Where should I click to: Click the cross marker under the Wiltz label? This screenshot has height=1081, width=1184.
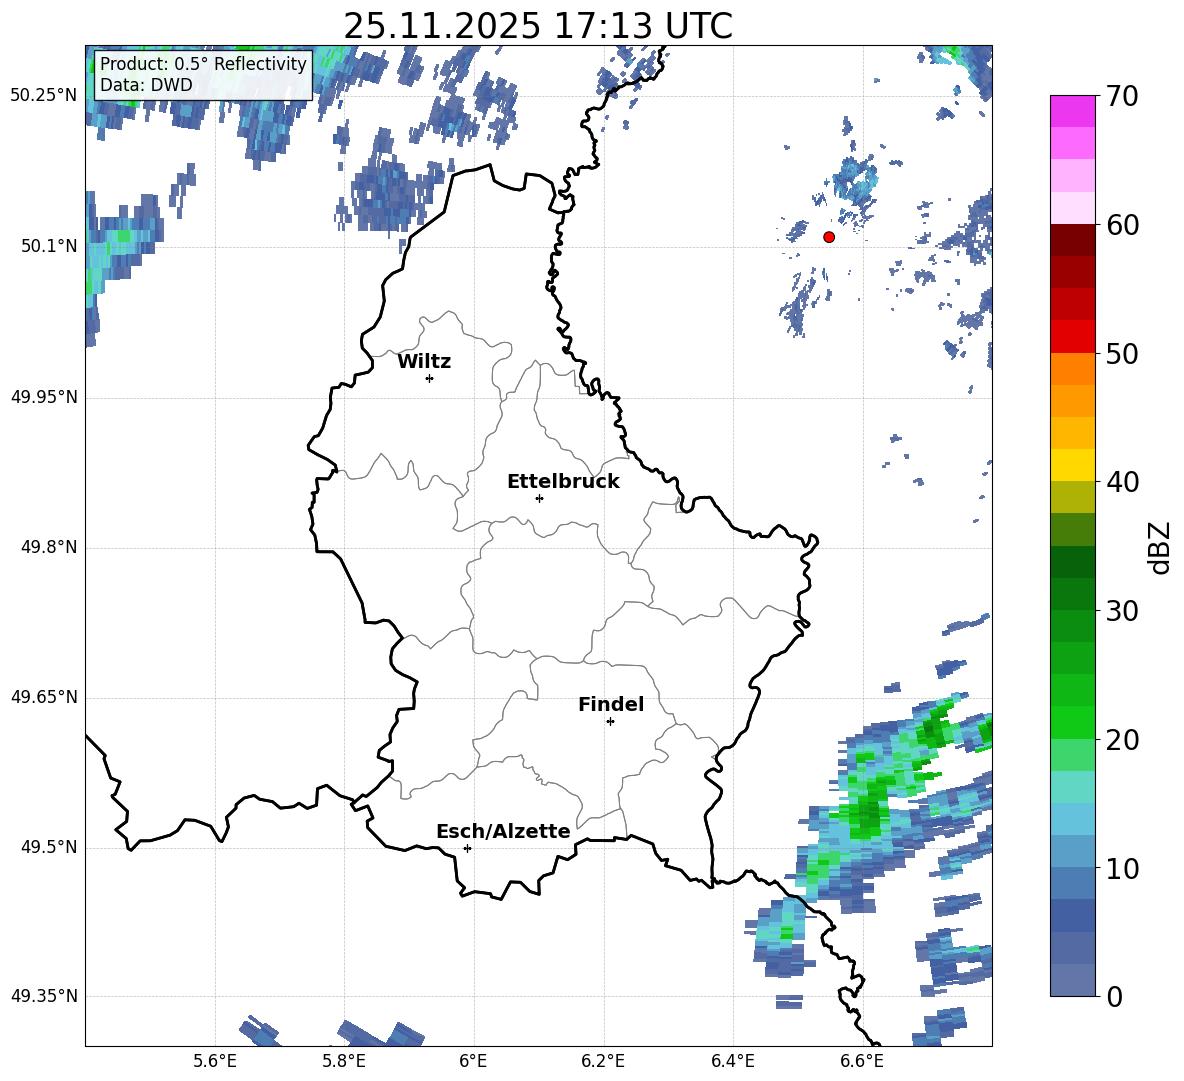point(430,378)
